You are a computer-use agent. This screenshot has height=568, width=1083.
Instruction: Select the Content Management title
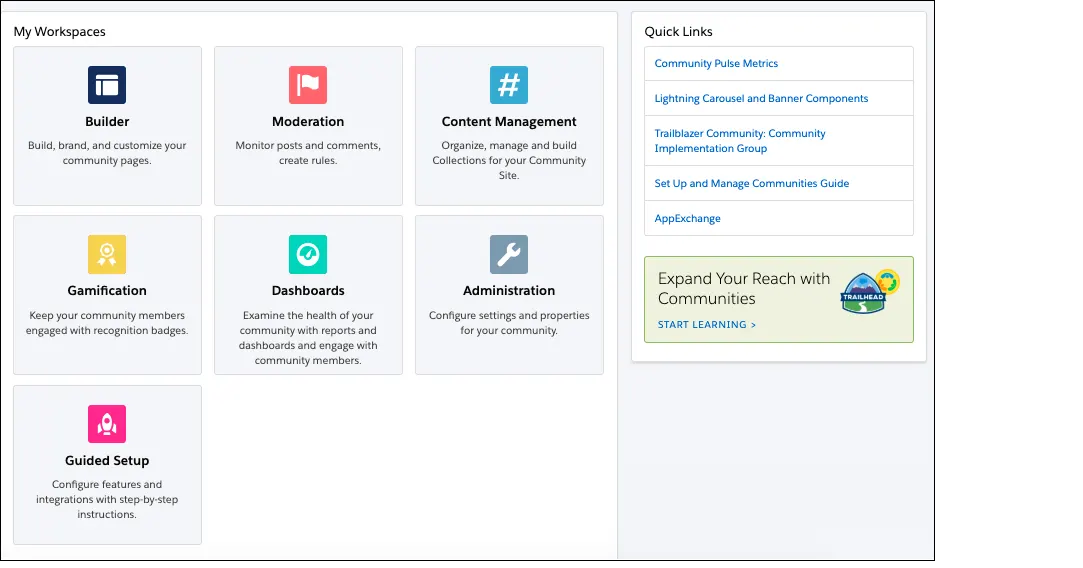click(x=509, y=122)
